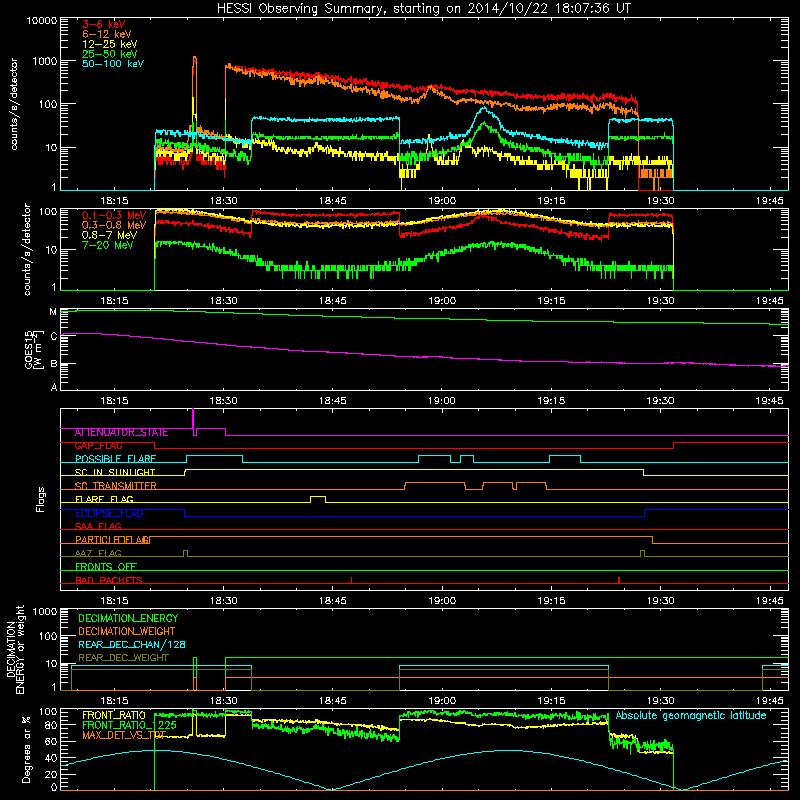Select the SAA_FLAG label
Image resolution: width=800 pixels, height=800 pixels.
(98, 526)
